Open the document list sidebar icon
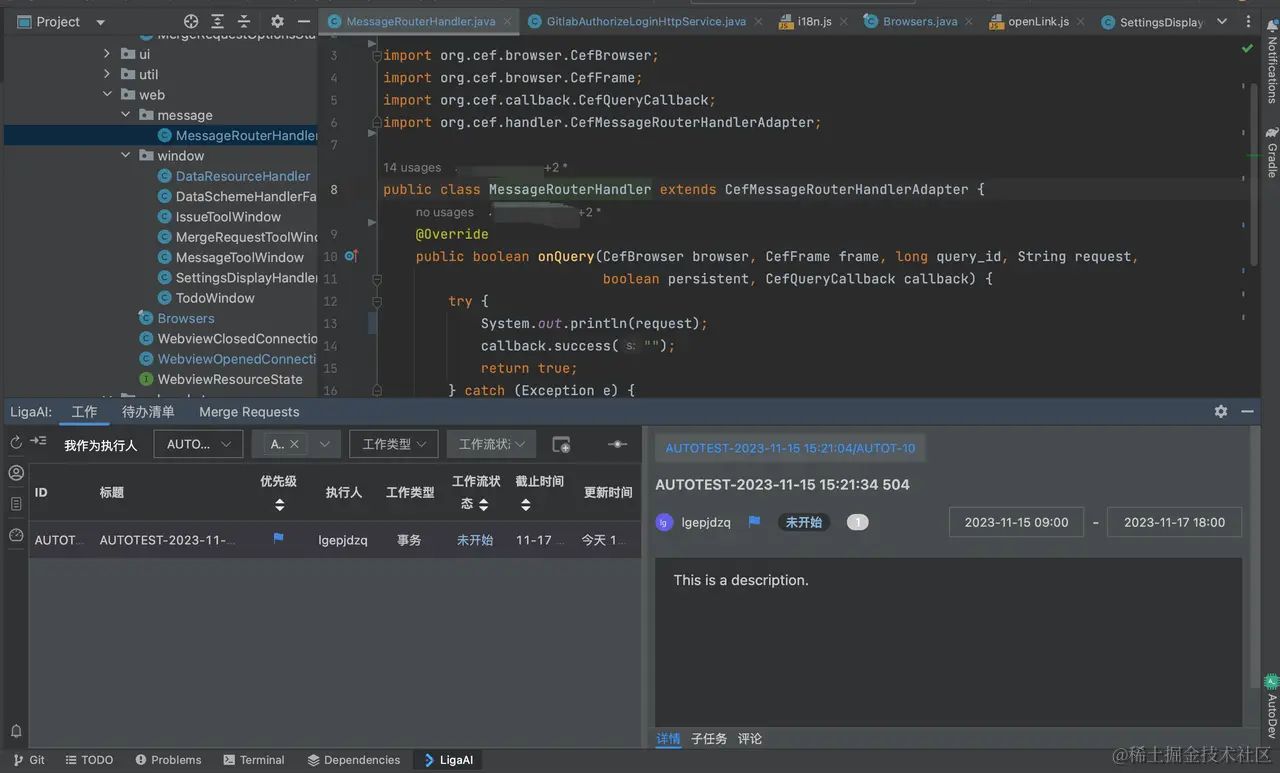 (16, 504)
